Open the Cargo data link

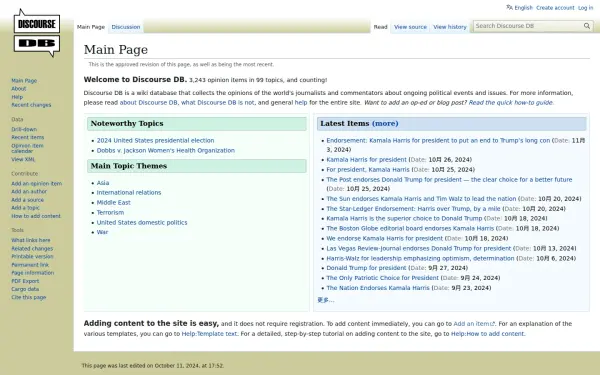[25, 289]
